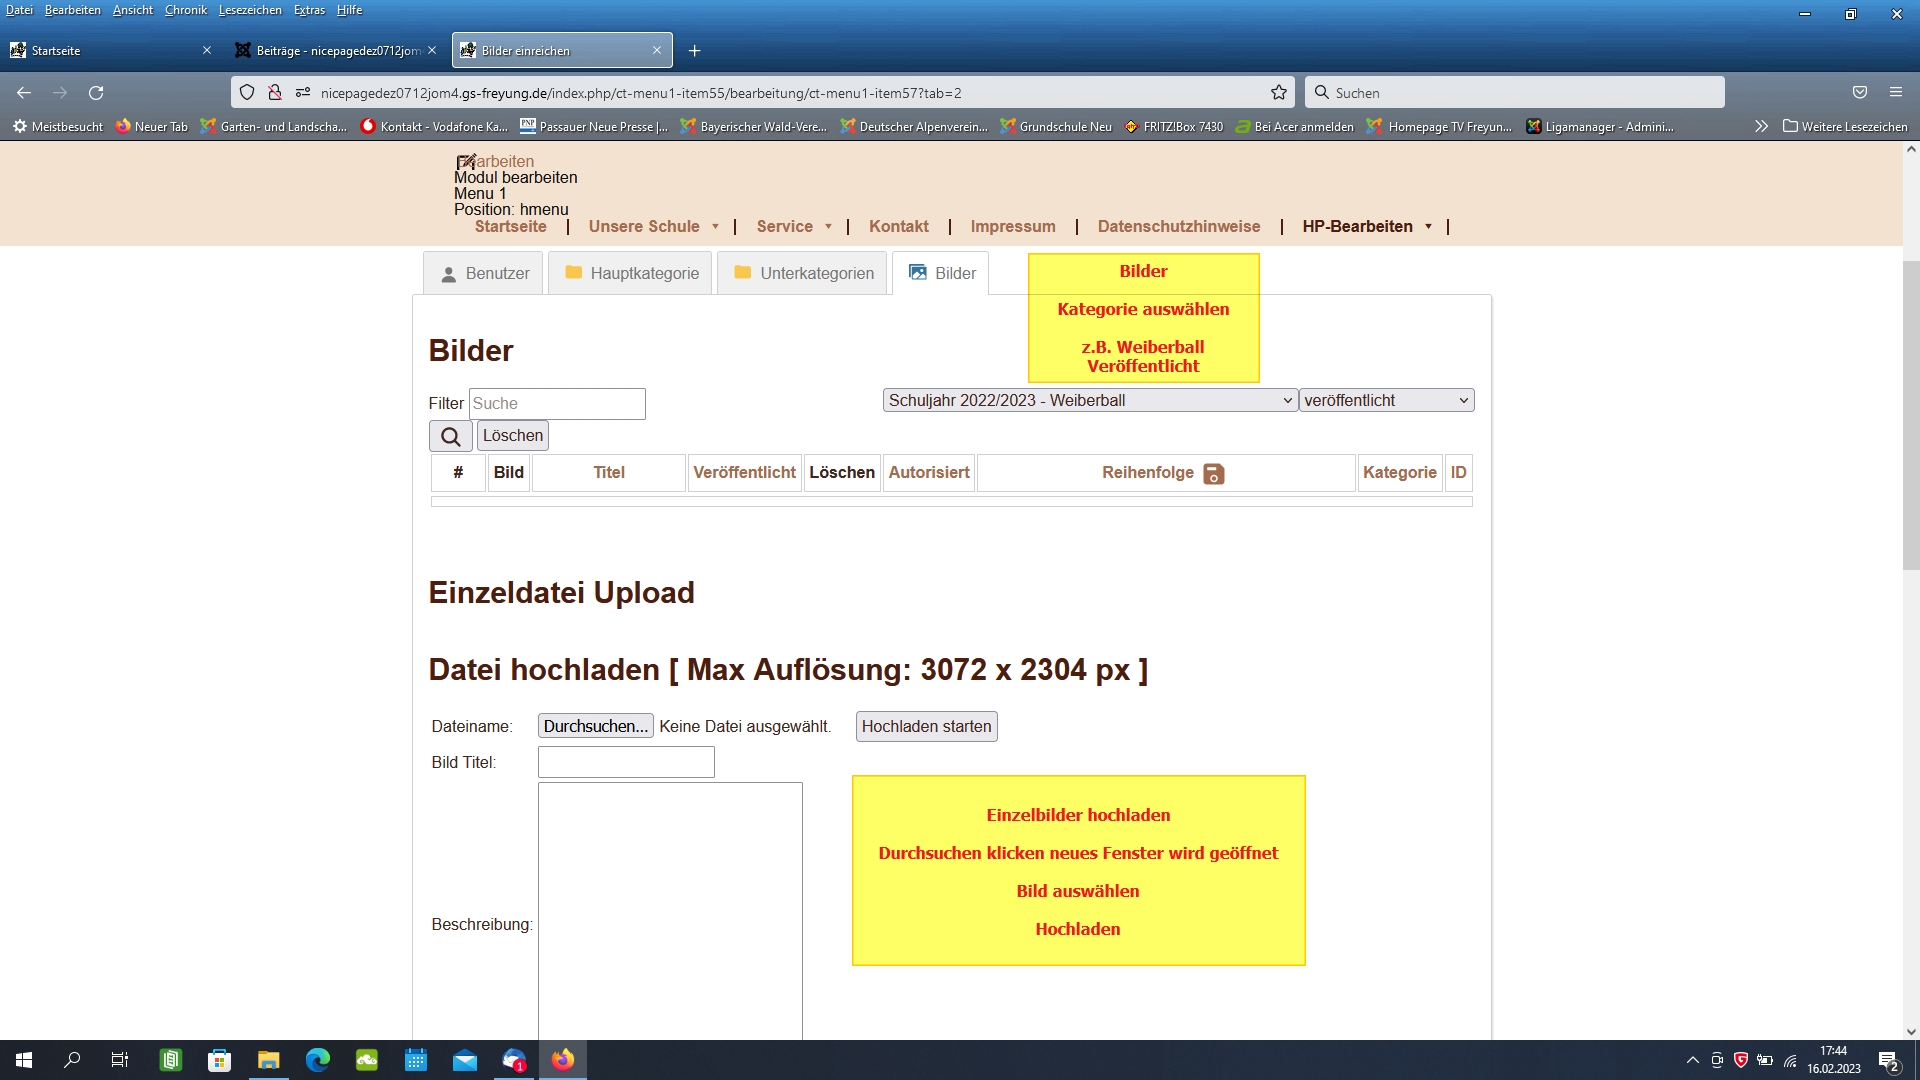Image resolution: width=1920 pixels, height=1080 pixels.
Task: Click into the Bild Titel text field
Action: click(626, 763)
